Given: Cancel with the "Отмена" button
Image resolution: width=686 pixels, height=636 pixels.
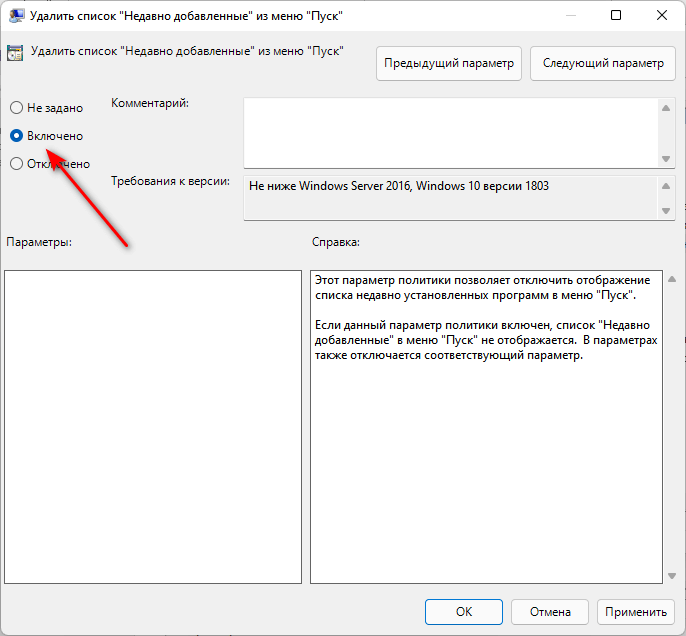Looking at the screenshot, I should pyautogui.click(x=550, y=612).
